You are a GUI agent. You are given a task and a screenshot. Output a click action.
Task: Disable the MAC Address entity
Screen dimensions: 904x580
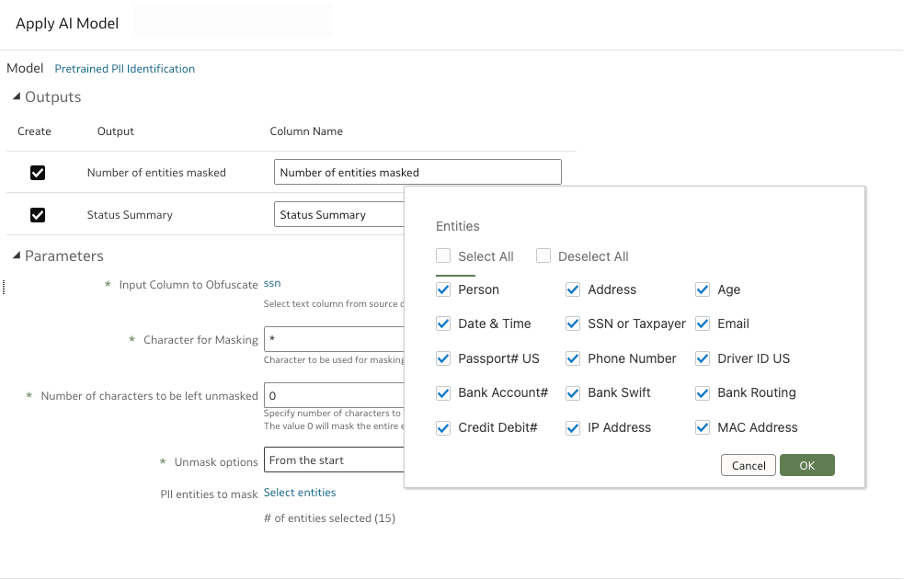[x=703, y=428]
